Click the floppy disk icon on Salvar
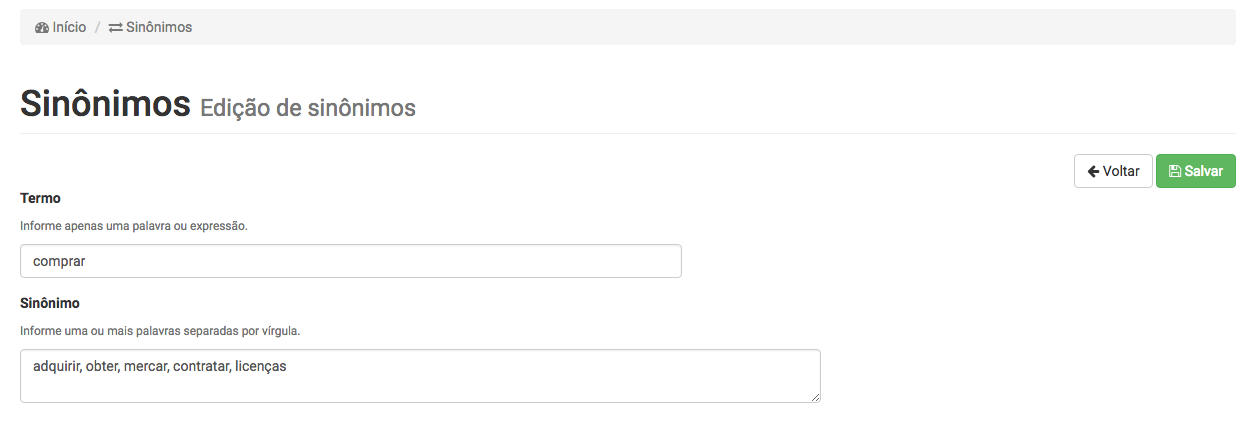The image size is (1255, 448). tap(1175, 172)
